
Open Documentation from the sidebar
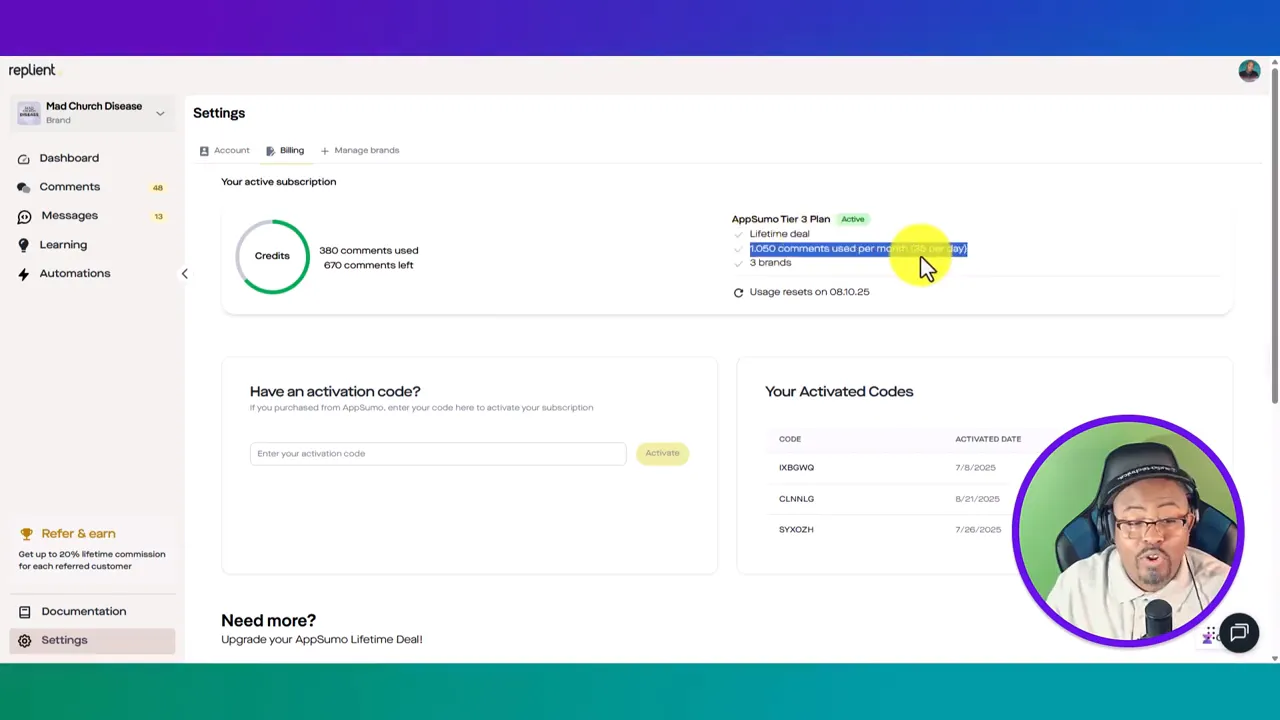click(84, 611)
